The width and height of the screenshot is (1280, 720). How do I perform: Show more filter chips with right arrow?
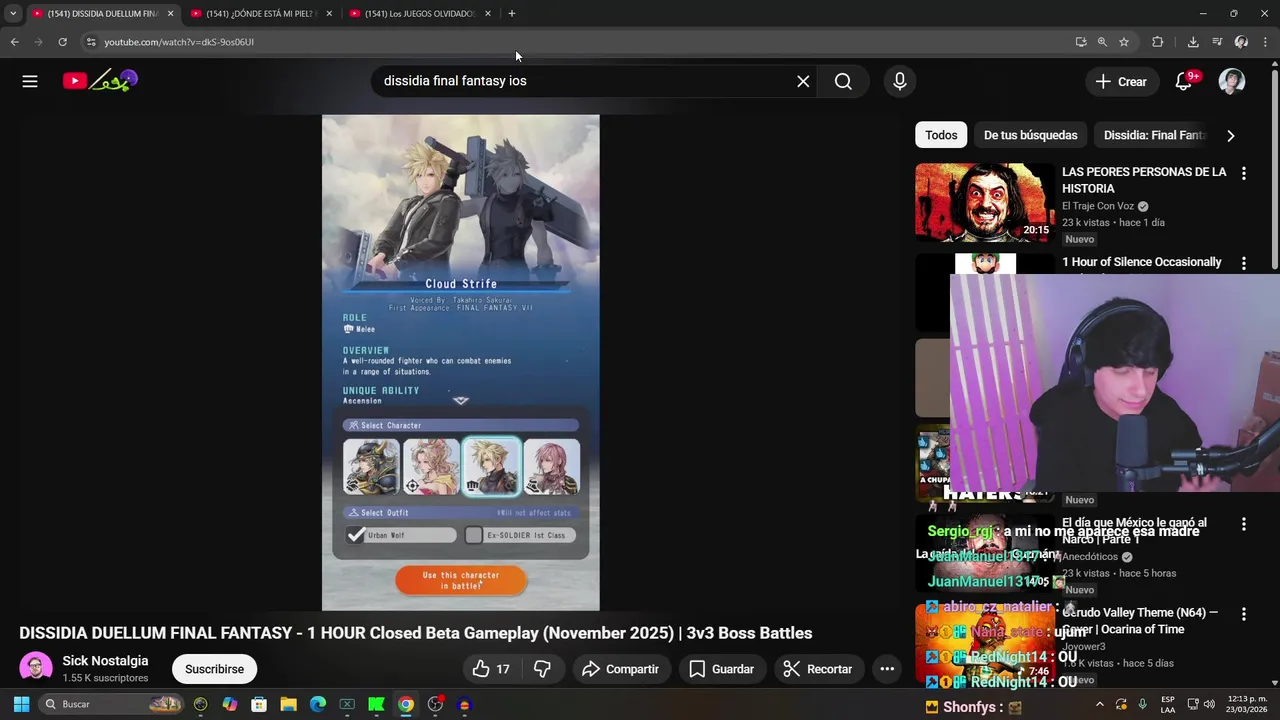click(x=1230, y=135)
